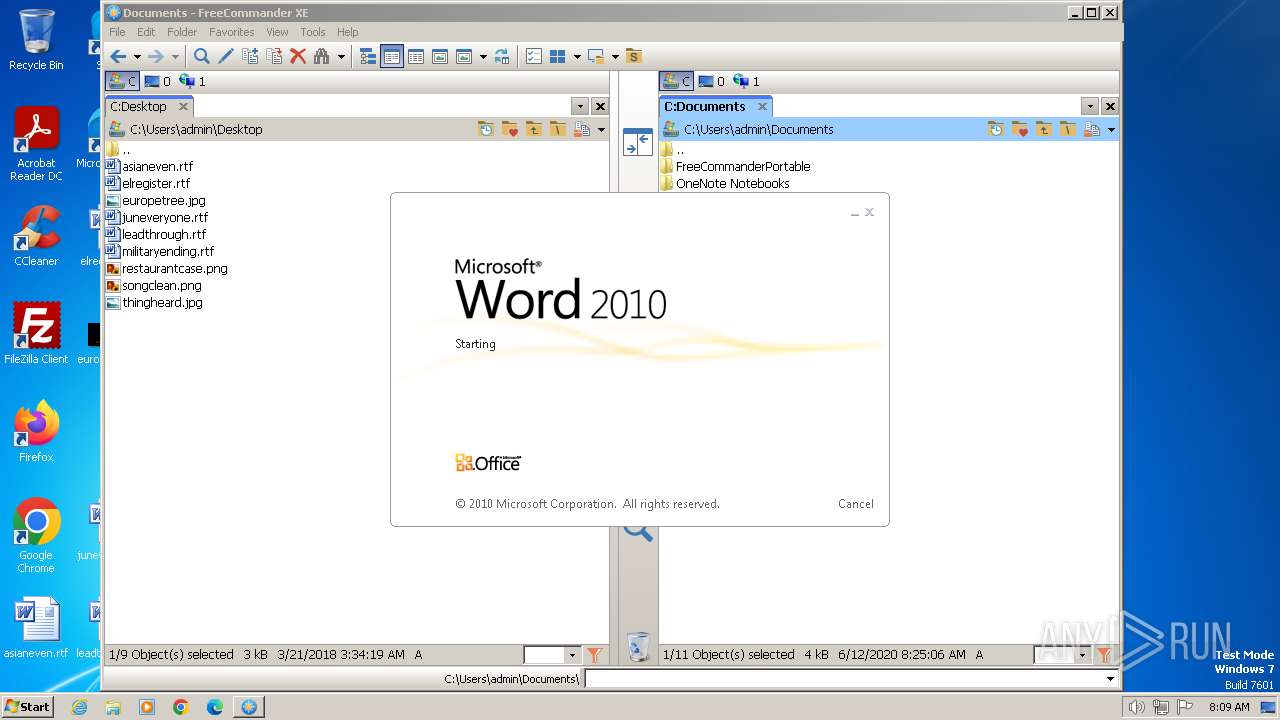1280x720 pixels.
Task: Click the network drive 1 button in right pane
Action: click(x=746, y=81)
